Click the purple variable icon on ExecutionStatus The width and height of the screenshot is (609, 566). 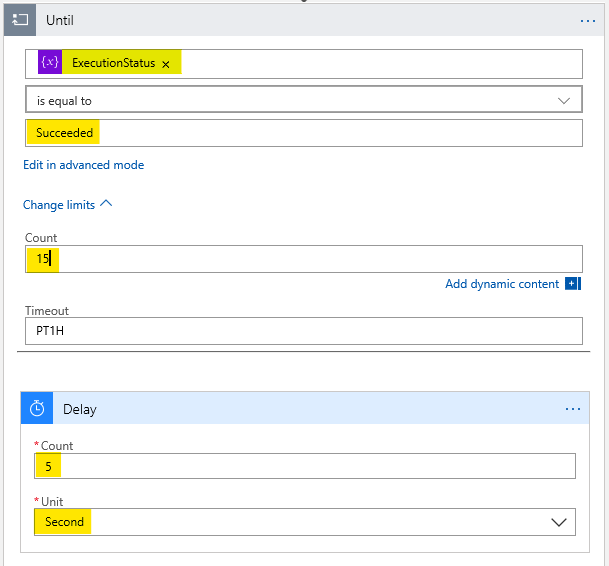pyautogui.click(x=49, y=63)
